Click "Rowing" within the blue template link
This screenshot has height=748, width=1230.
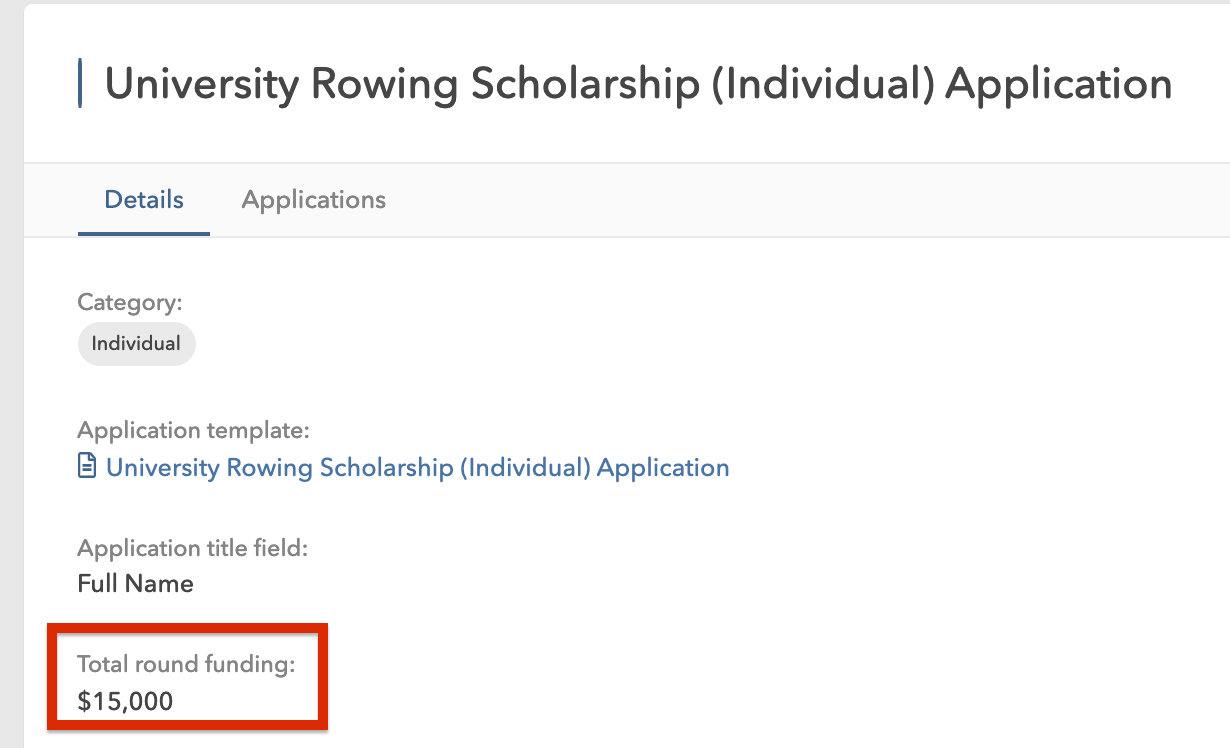click(270, 467)
